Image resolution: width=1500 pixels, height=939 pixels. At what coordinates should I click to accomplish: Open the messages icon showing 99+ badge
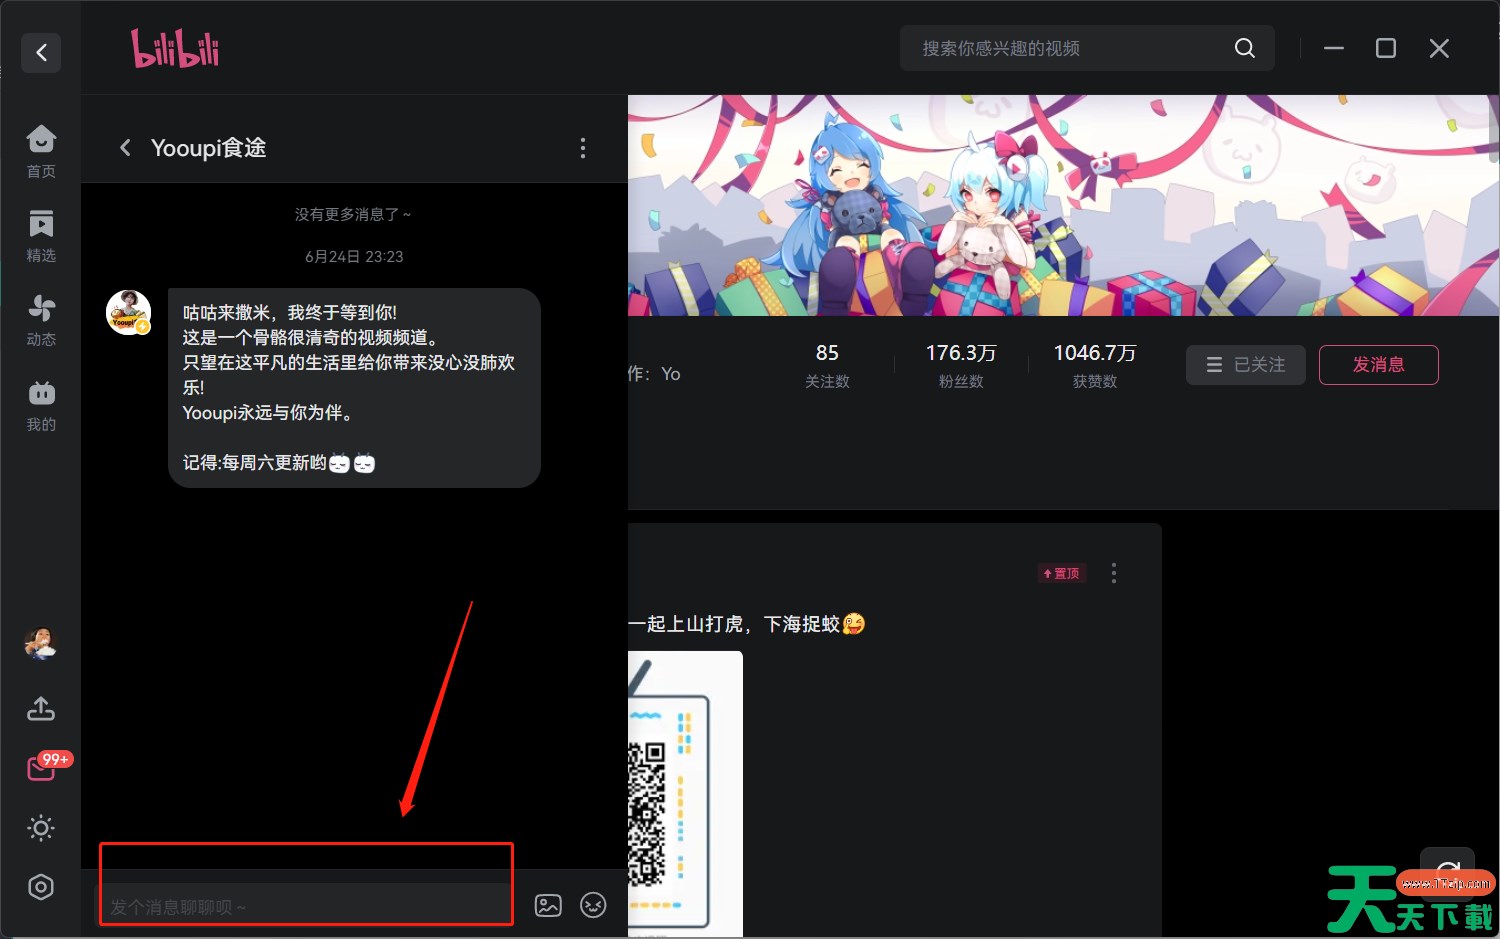[40, 768]
